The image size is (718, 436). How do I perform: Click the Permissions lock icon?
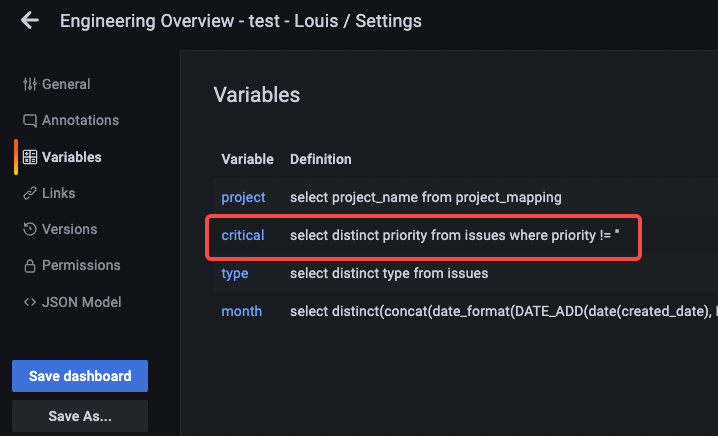tap(30, 266)
